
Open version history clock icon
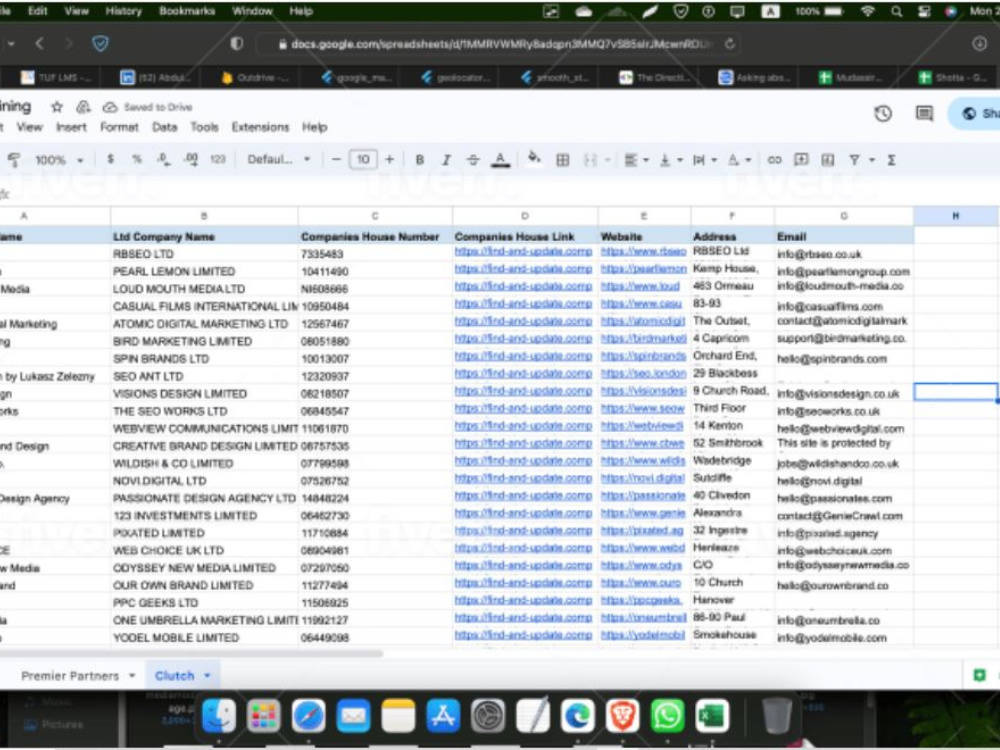point(883,114)
